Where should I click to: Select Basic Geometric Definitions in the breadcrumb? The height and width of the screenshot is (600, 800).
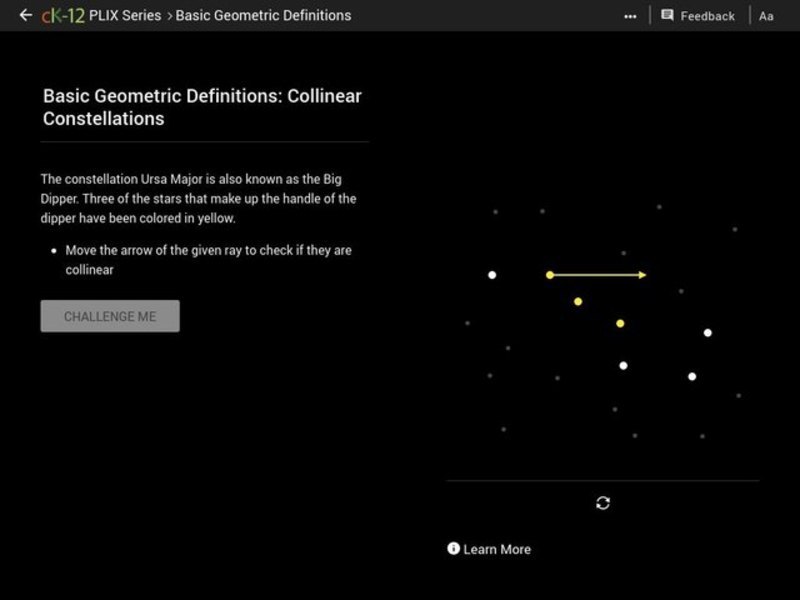(x=264, y=15)
